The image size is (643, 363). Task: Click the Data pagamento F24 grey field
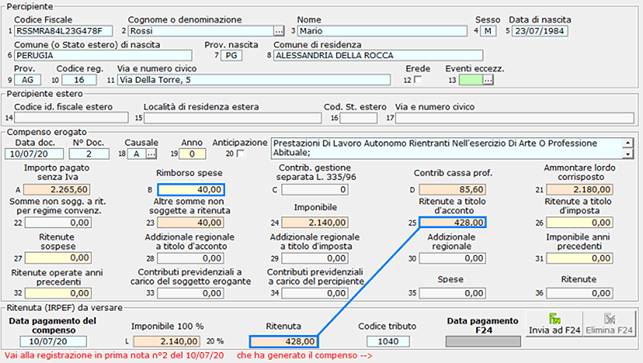coord(483,341)
